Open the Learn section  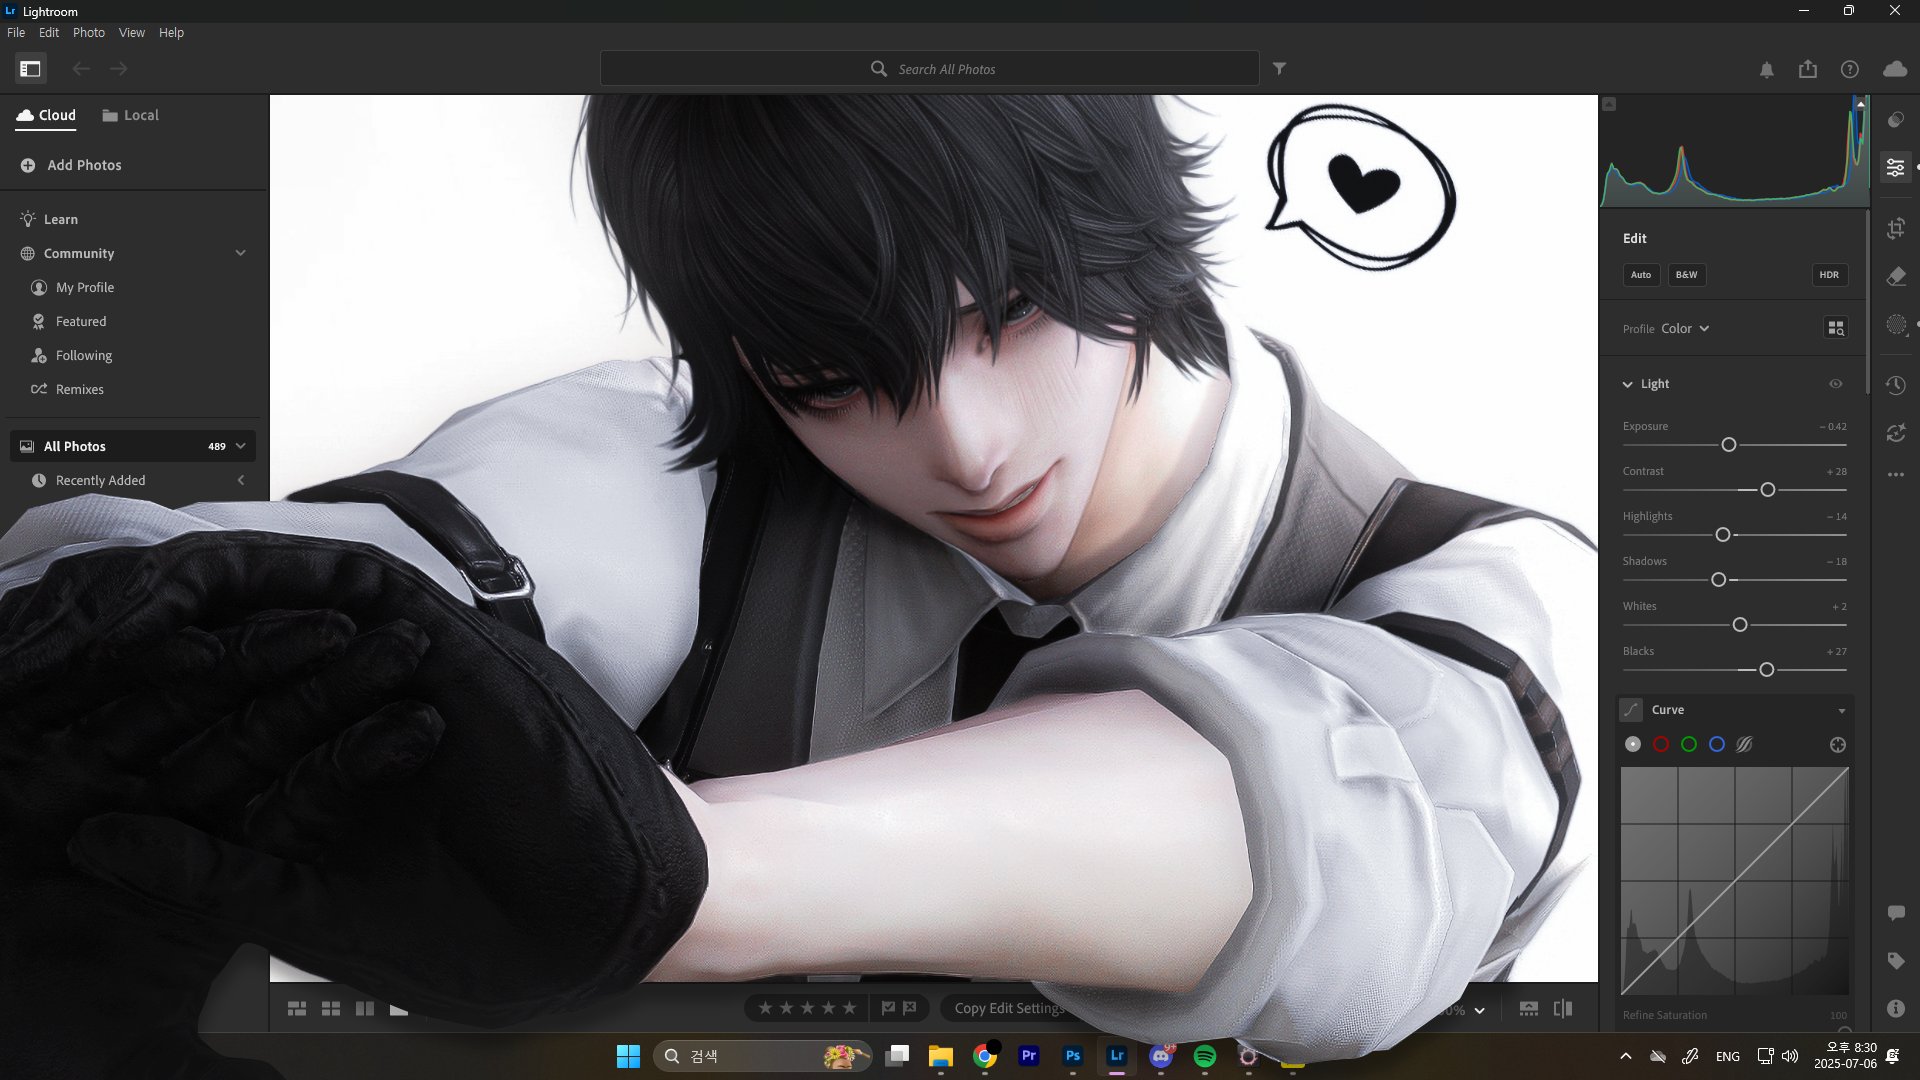point(48,219)
